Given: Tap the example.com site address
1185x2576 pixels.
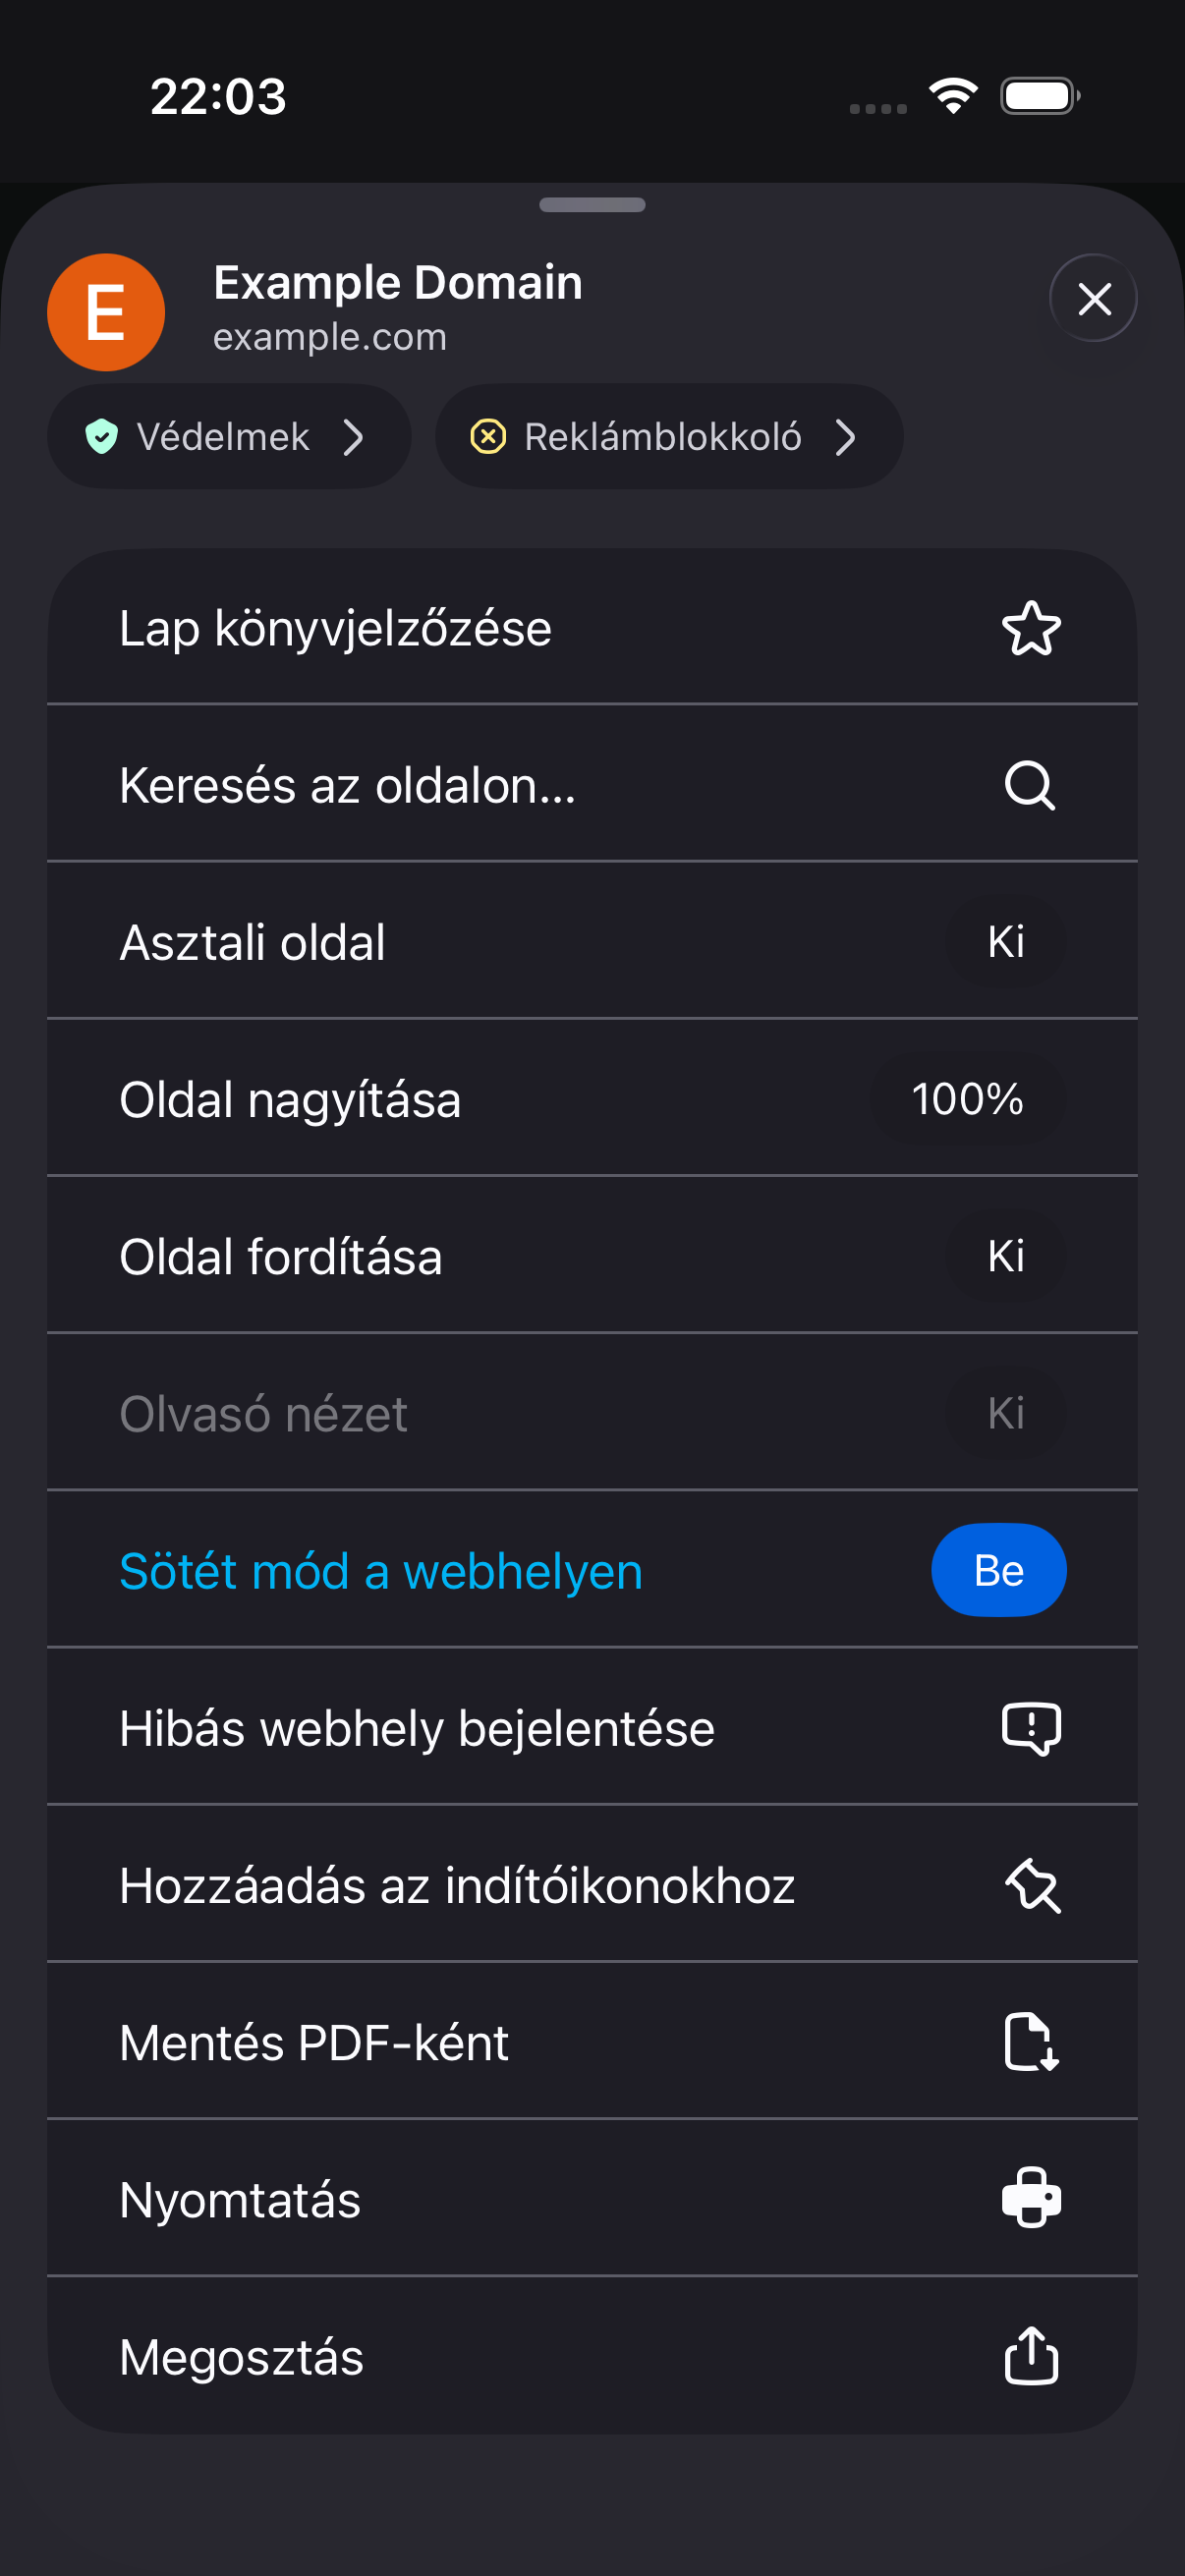Looking at the screenshot, I should [330, 337].
